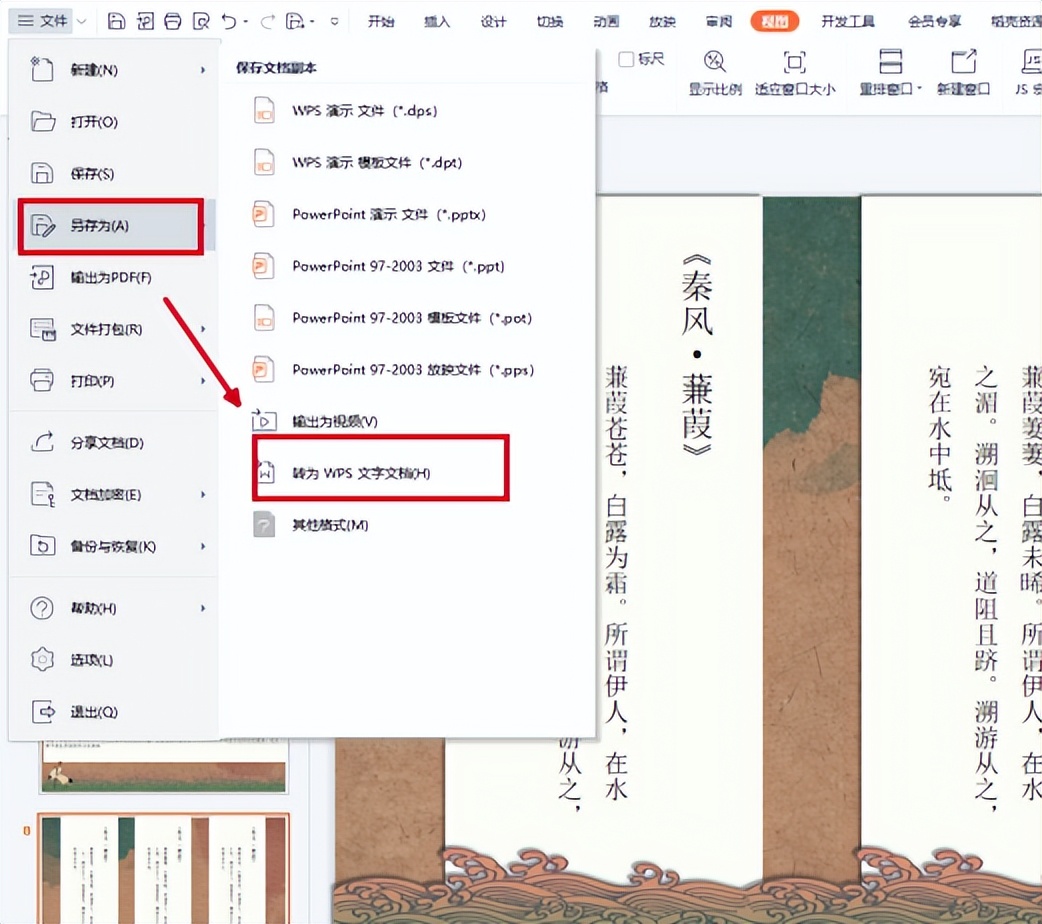Open the 文件 menu dropdown arrow
The image size is (1042, 924).
pyautogui.click(x=81, y=21)
